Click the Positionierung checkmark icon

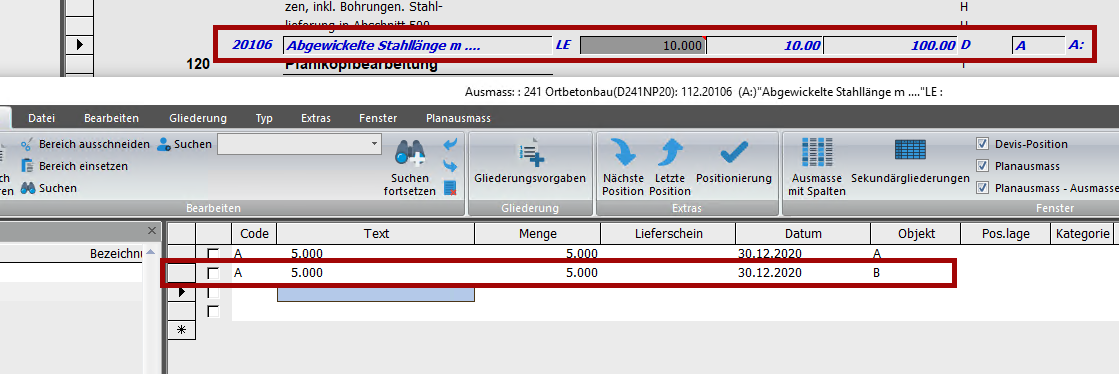(734, 151)
